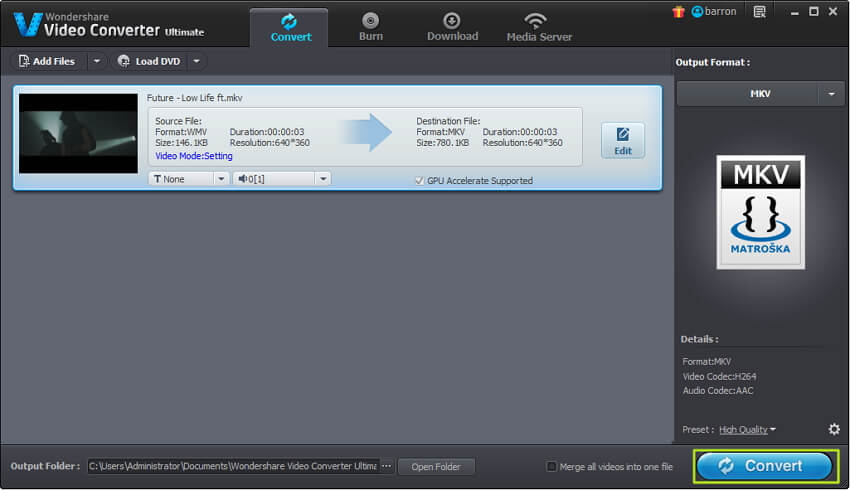The width and height of the screenshot is (850, 490).
Task: Minimize the Video Converter window
Action: [x=794, y=12]
